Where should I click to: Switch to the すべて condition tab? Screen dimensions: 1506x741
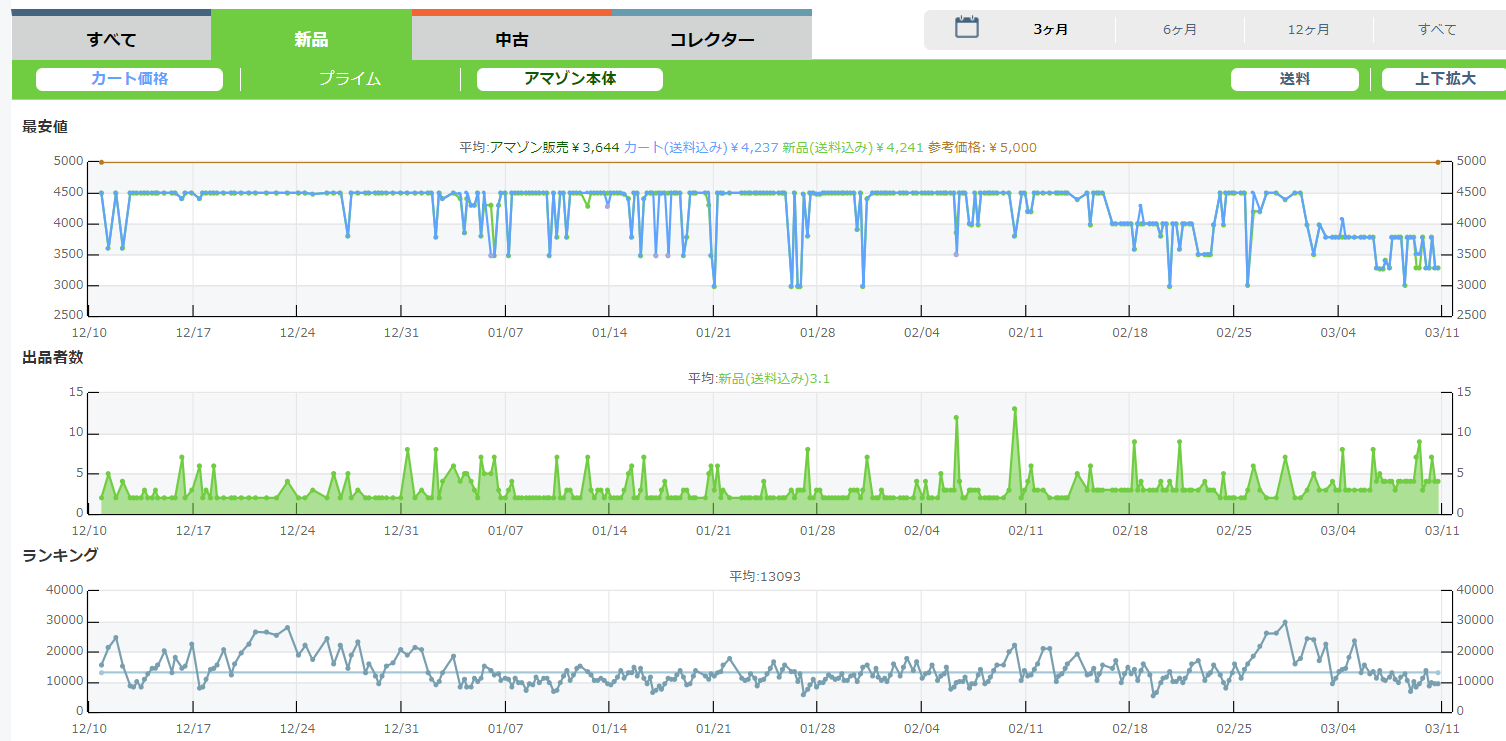pos(111,40)
